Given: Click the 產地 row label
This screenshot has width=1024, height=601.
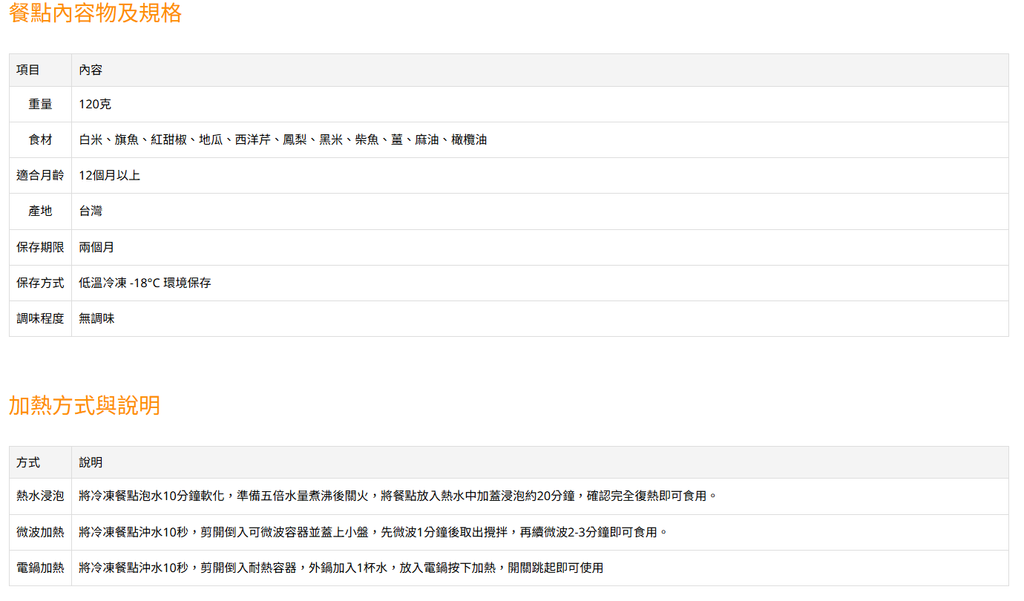Looking at the screenshot, I should [40, 211].
